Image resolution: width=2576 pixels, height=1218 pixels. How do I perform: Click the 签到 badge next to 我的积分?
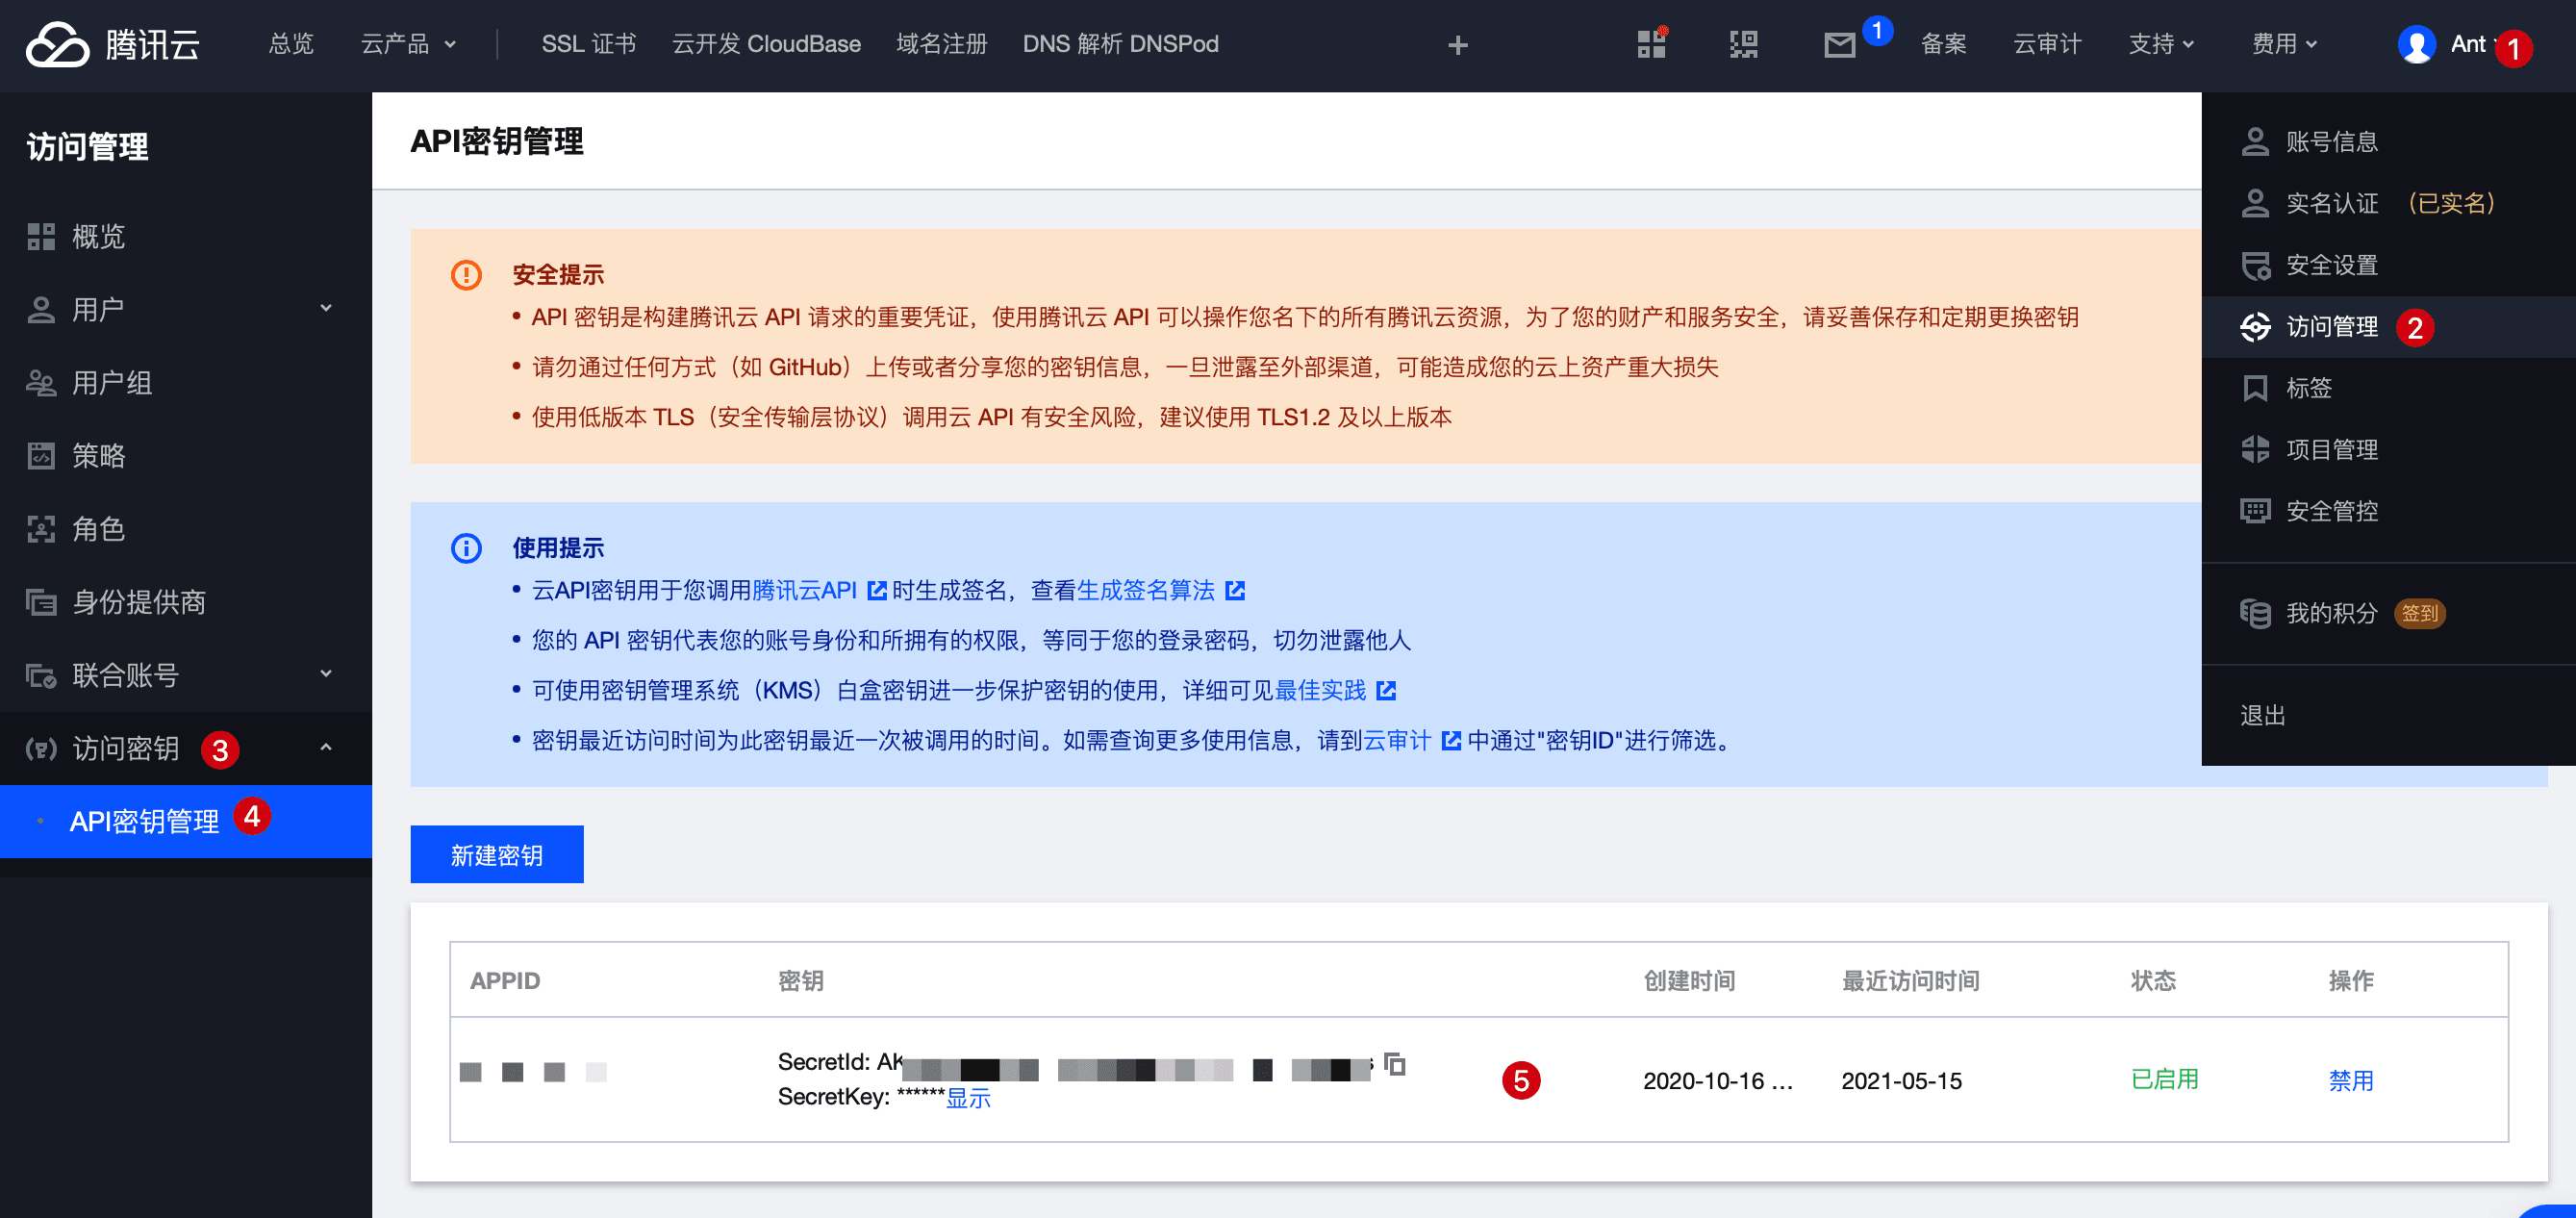coord(2419,613)
